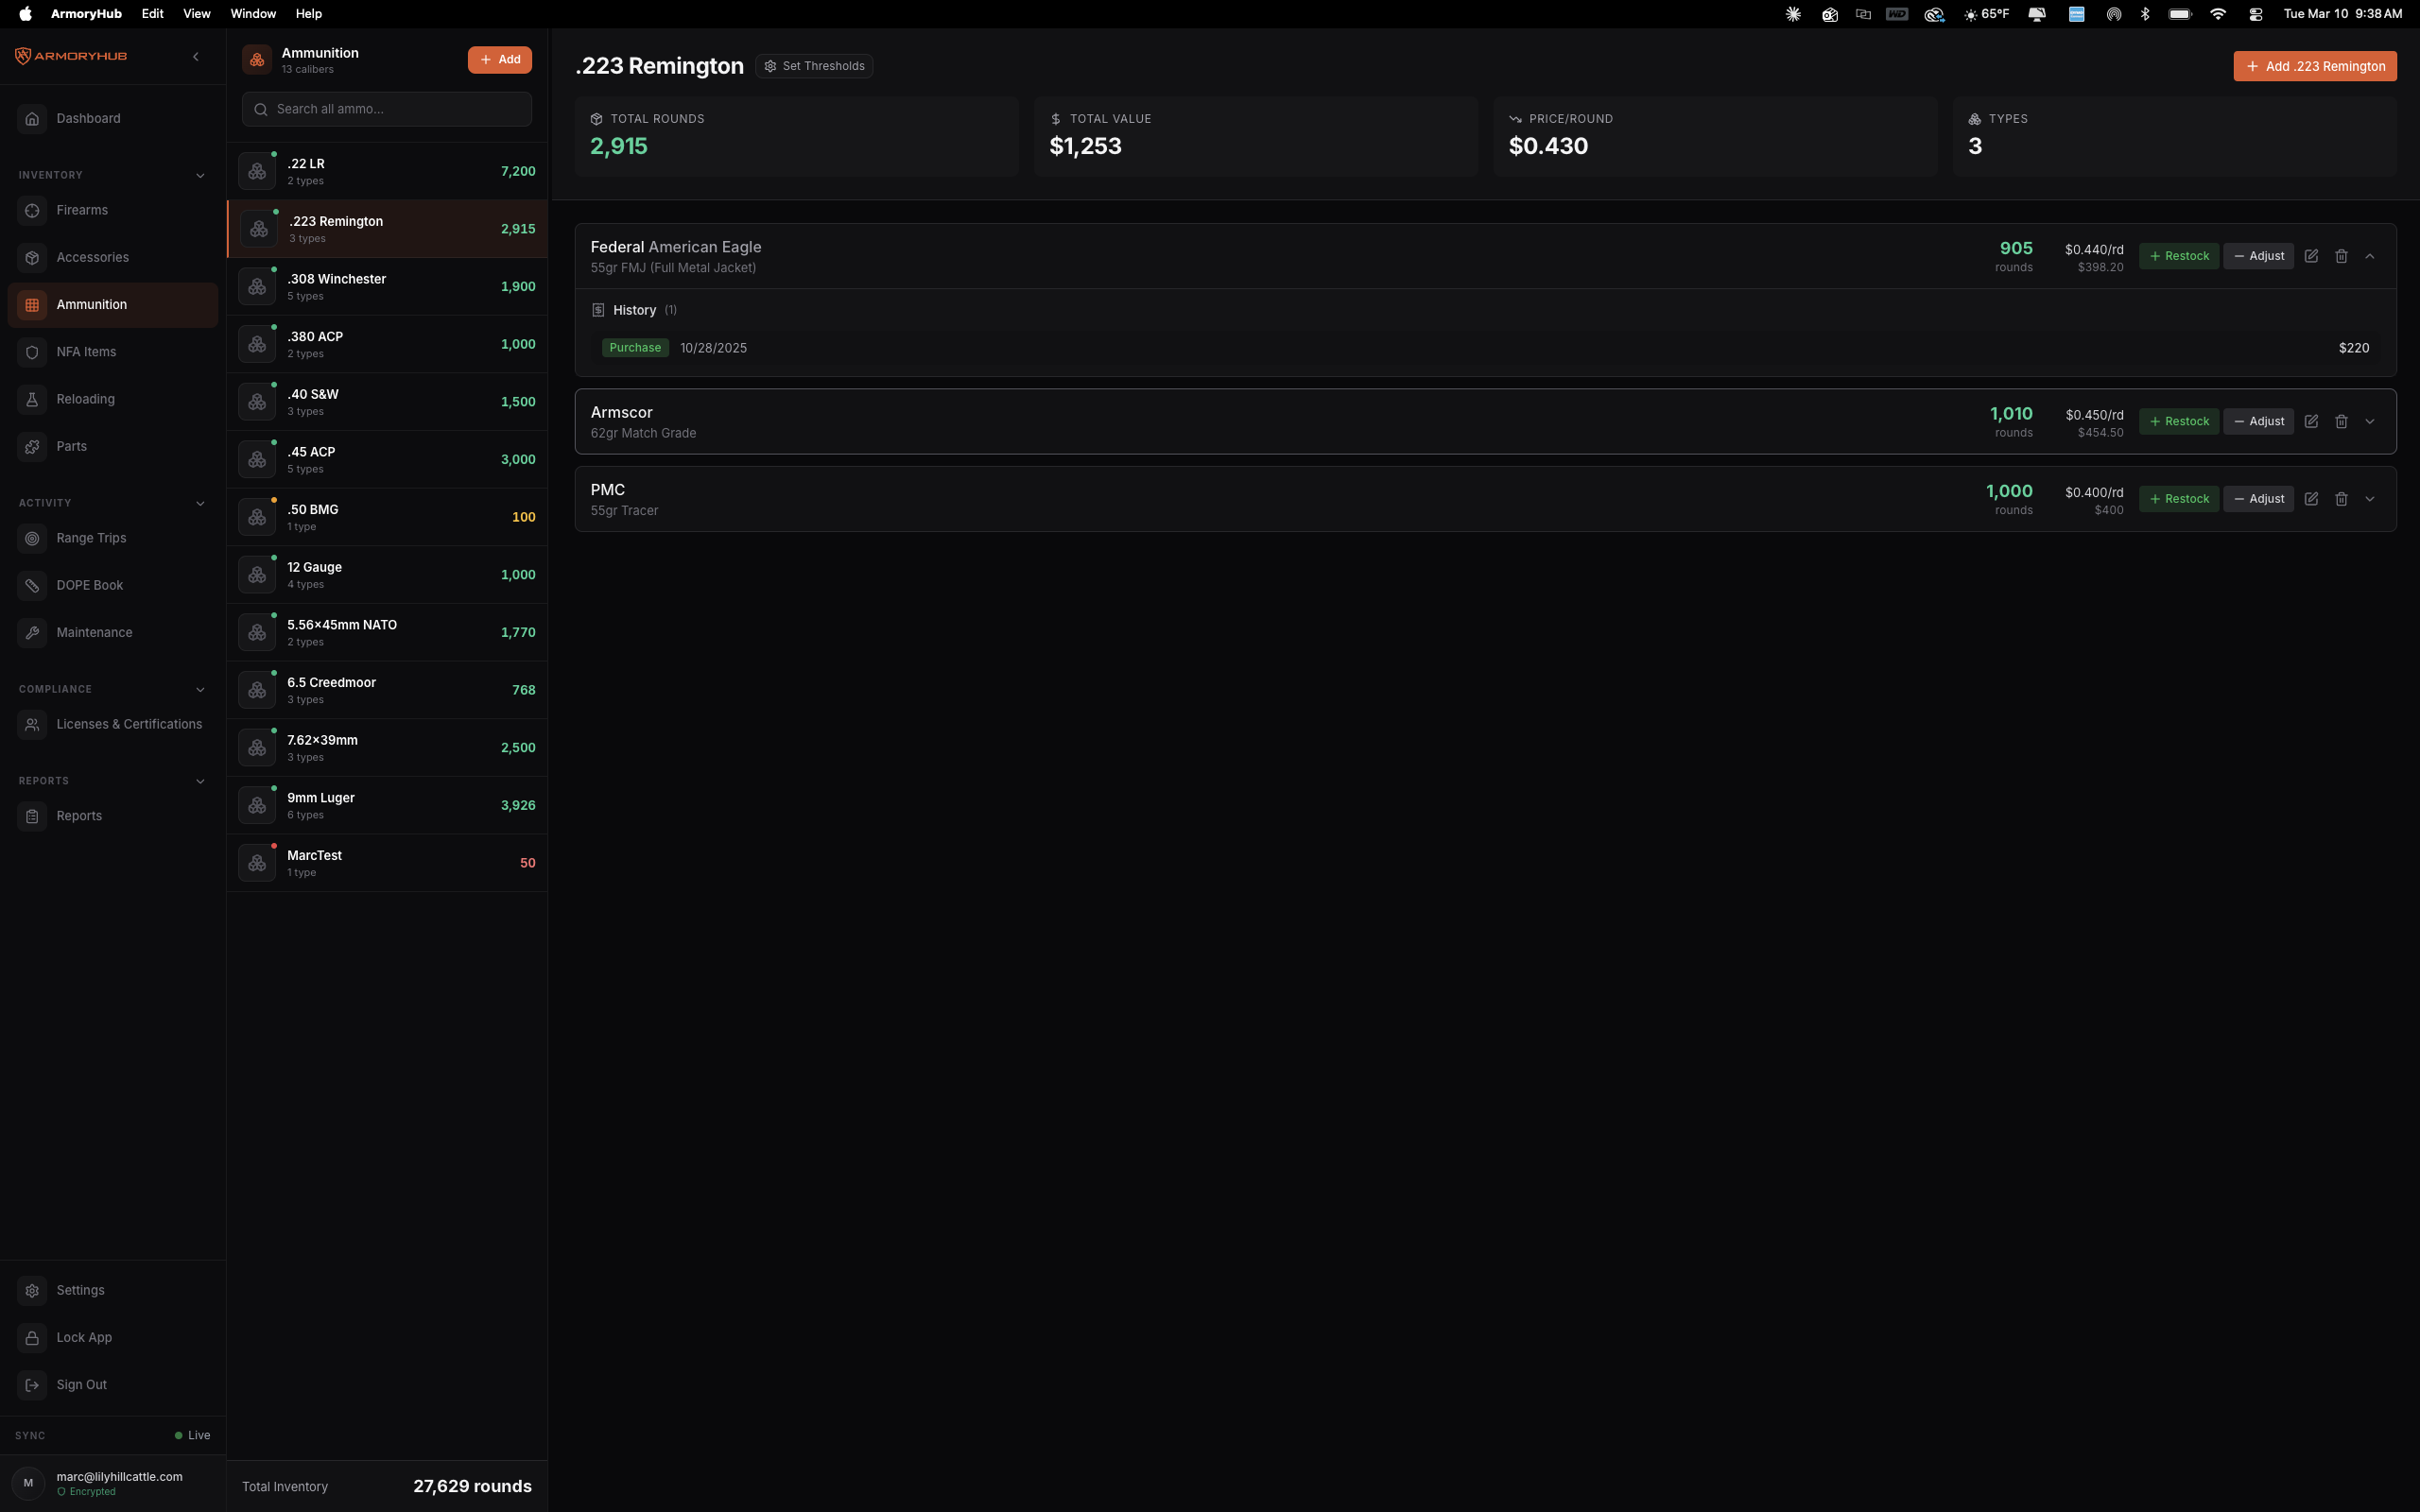Click the Add .223 Remington button
Image resolution: width=2420 pixels, height=1512 pixels.
(x=2314, y=65)
